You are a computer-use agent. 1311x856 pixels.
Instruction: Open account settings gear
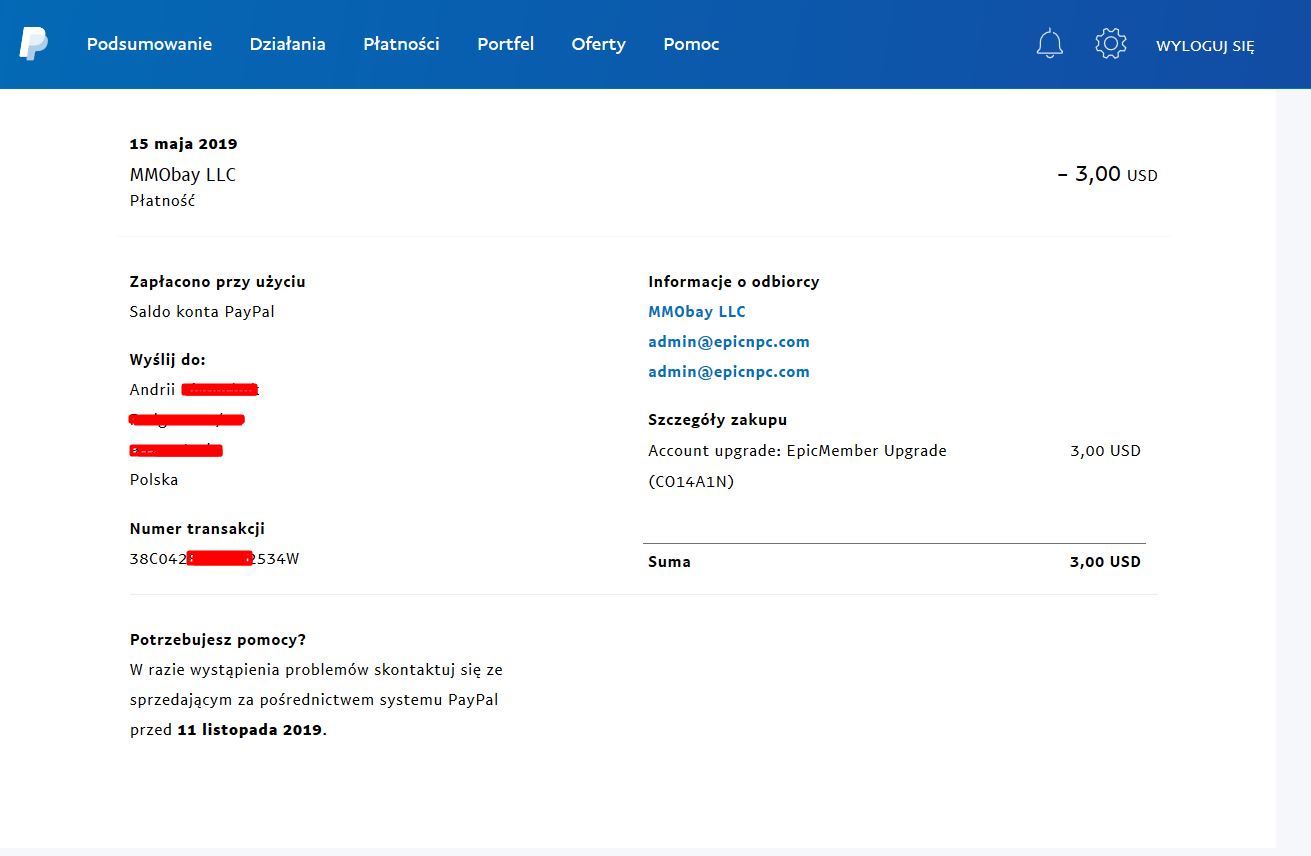point(1111,44)
